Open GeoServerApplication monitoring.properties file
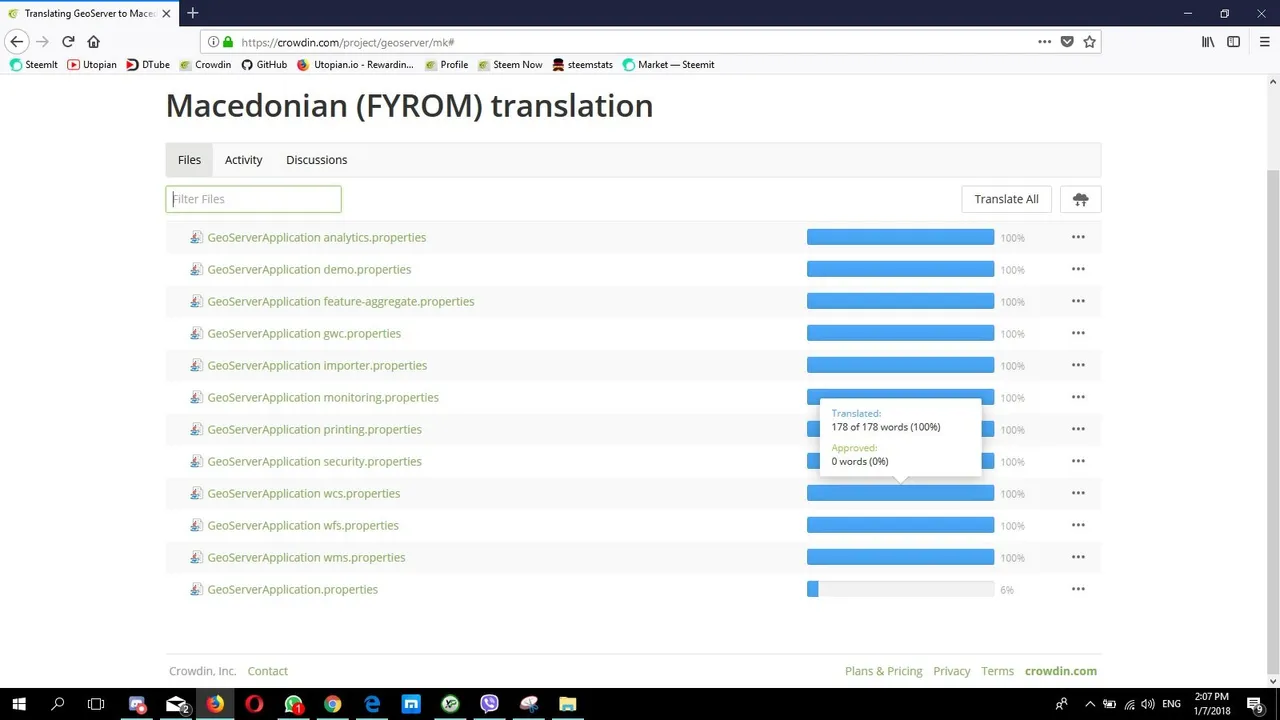Viewport: 1280px width, 720px height. click(323, 397)
